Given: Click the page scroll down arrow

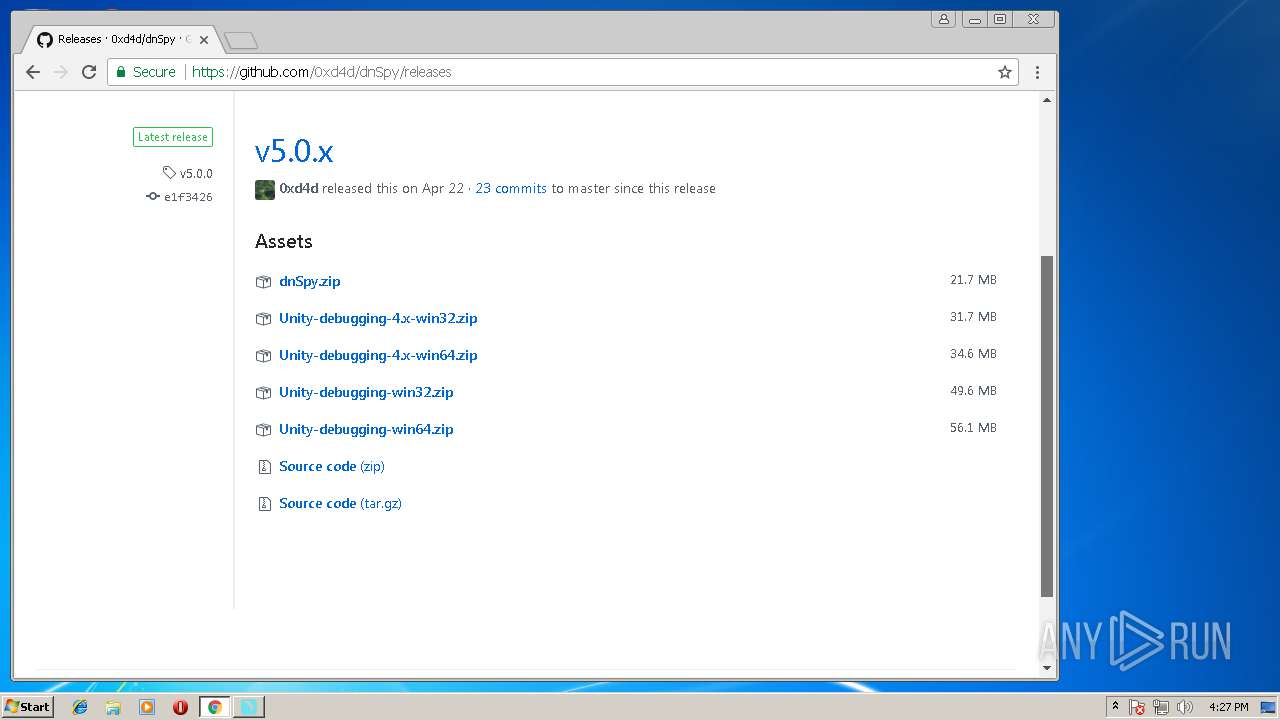Looking at the screenshot, I should [x=1047, y=668].
